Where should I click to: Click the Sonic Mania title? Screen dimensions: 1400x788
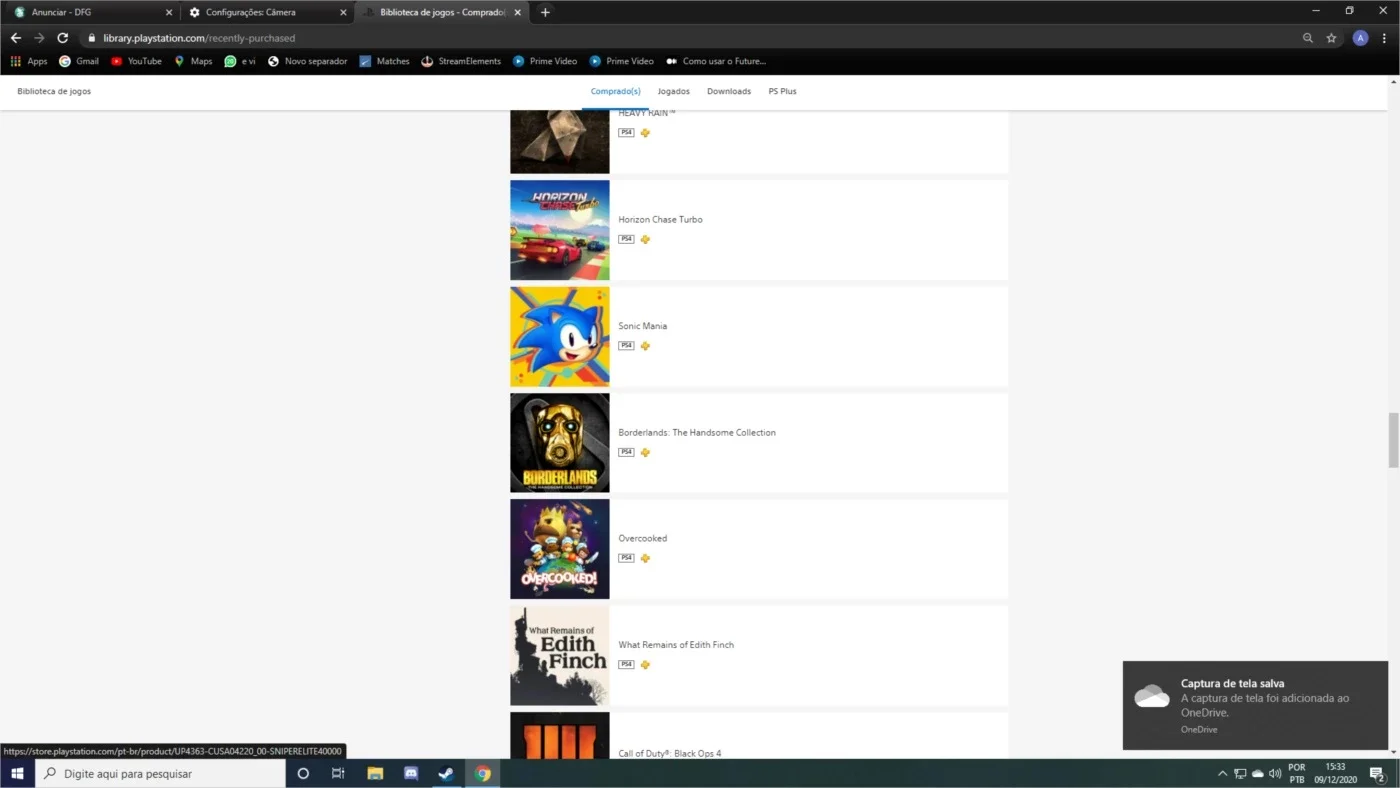(642, 326)
